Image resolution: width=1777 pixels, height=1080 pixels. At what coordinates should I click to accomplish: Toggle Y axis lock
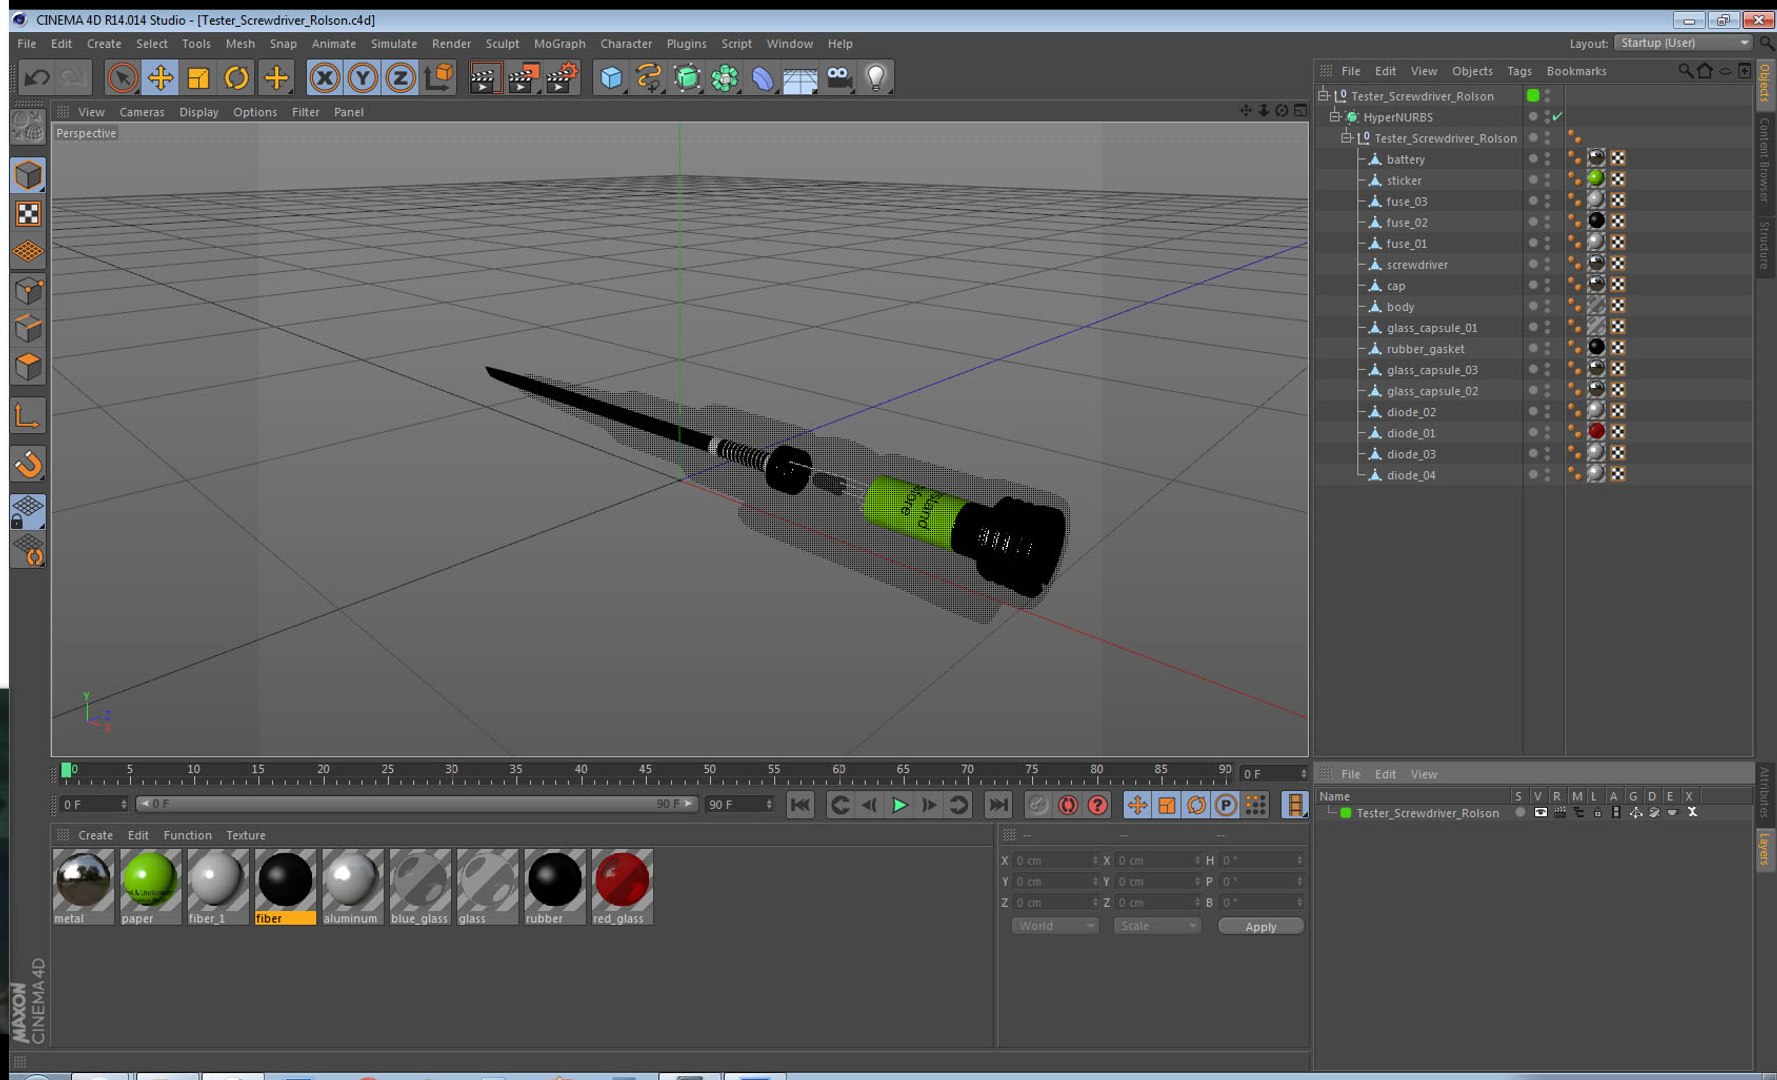[x=362, y=78]
